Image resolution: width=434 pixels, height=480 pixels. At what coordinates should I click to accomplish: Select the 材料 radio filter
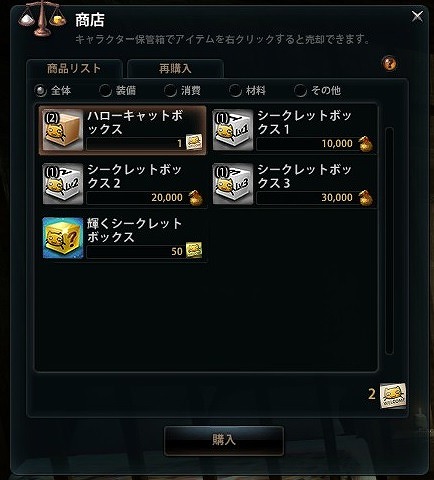click(x=235, y=91)
